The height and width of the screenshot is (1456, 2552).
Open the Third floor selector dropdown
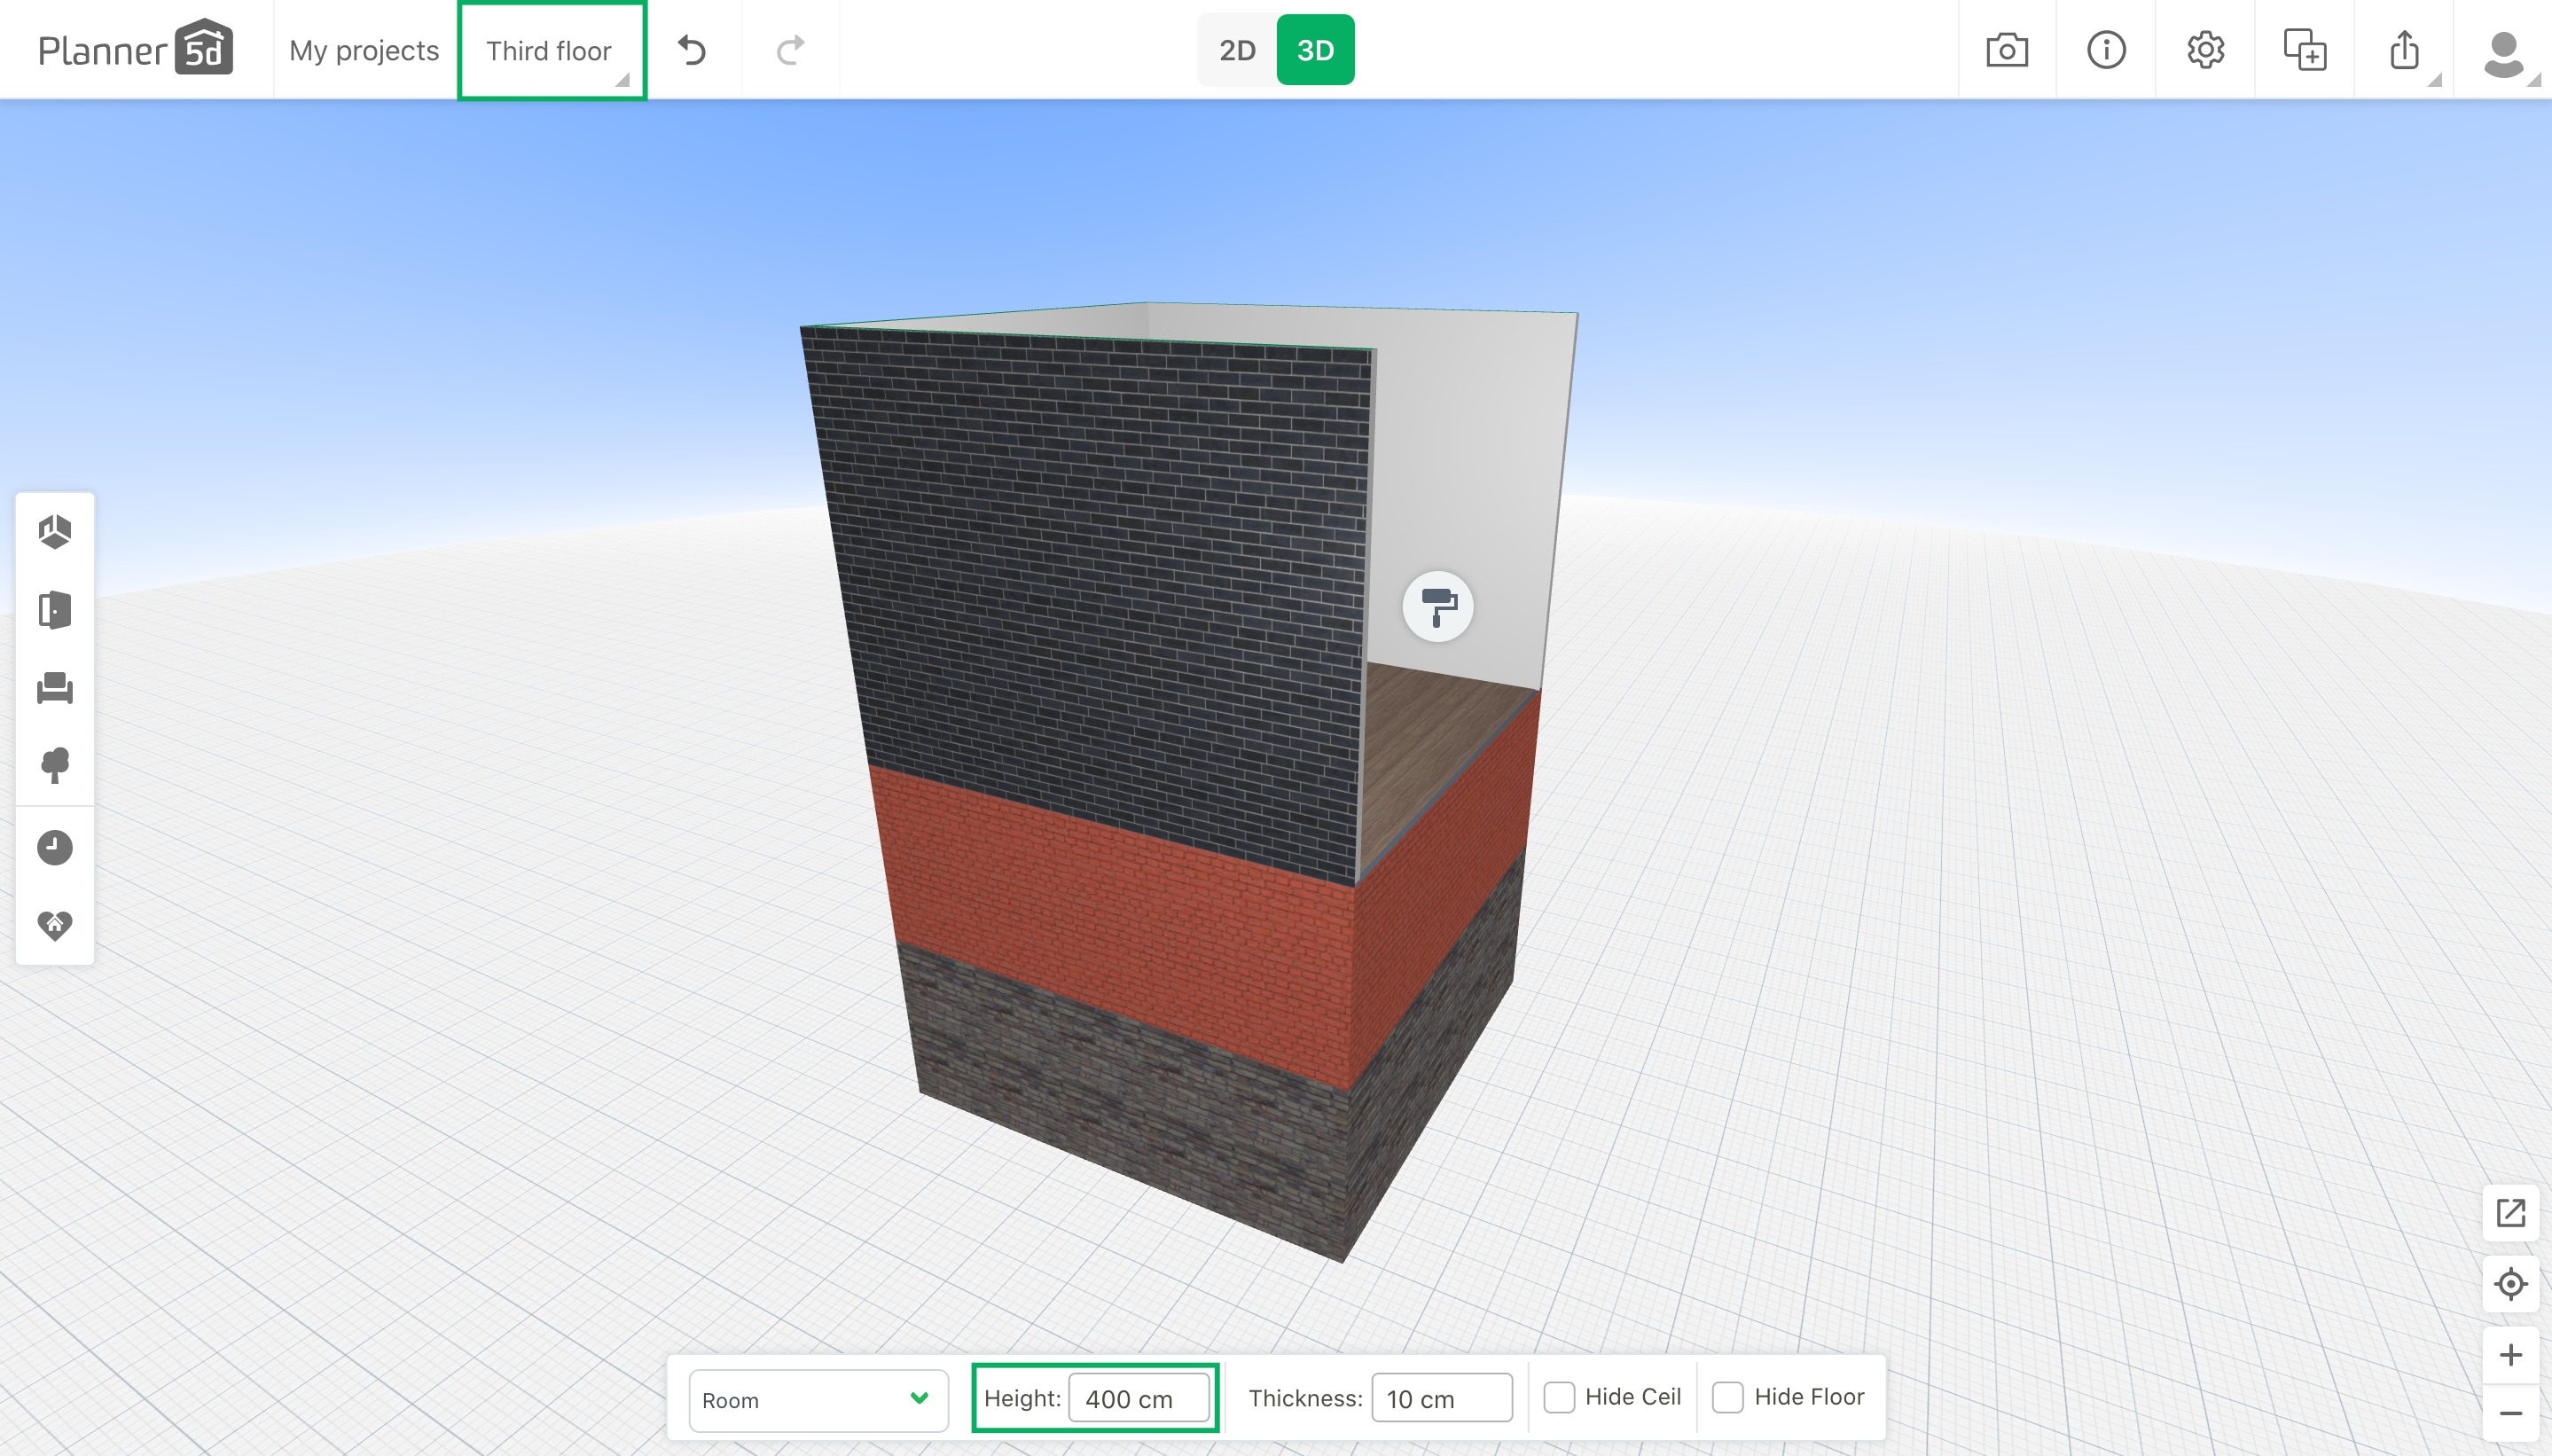552,50
